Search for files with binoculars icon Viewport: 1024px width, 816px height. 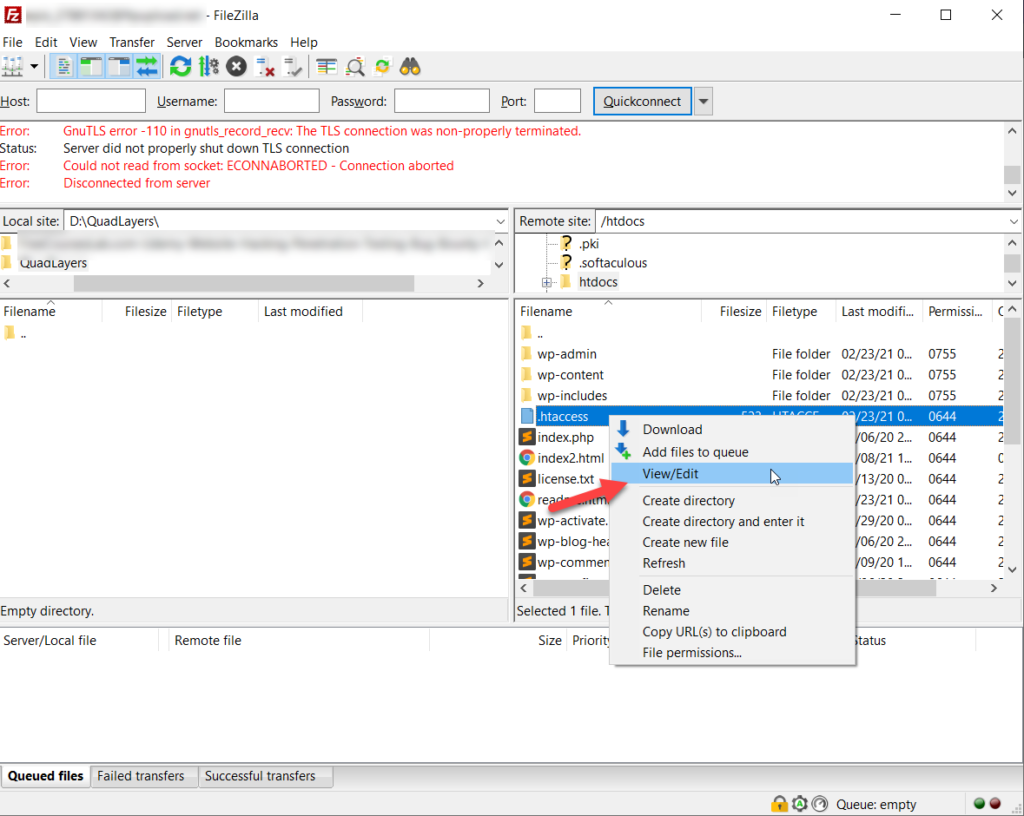(x=410, y=67)
